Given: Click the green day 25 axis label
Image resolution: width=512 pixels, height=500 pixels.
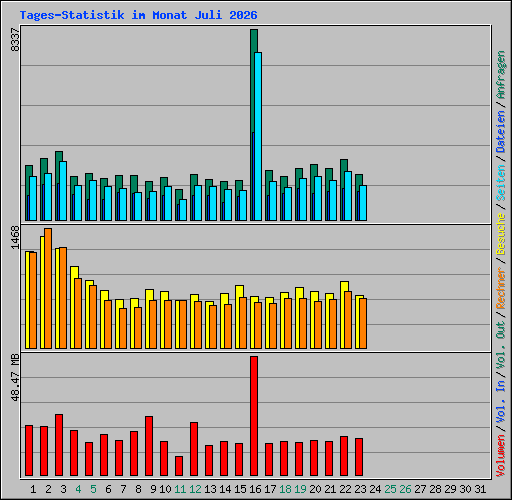Looking at the screenshot, I should [390, 489].
